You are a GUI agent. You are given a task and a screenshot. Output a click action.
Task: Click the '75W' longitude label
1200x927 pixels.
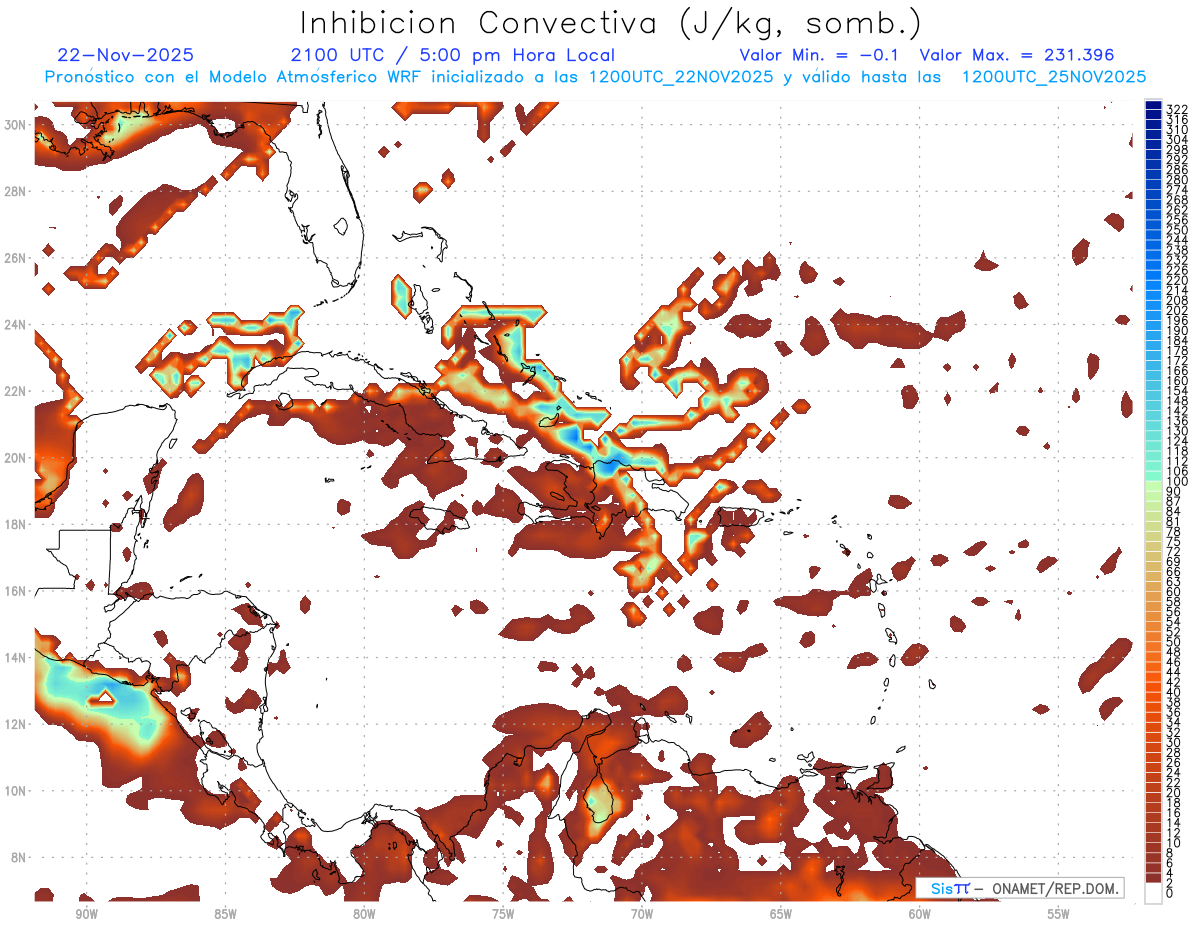(x=503, y=915)
